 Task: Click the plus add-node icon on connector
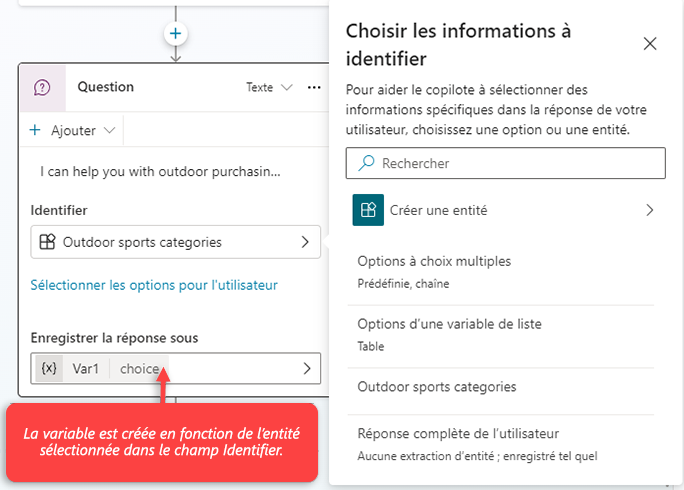176,33
